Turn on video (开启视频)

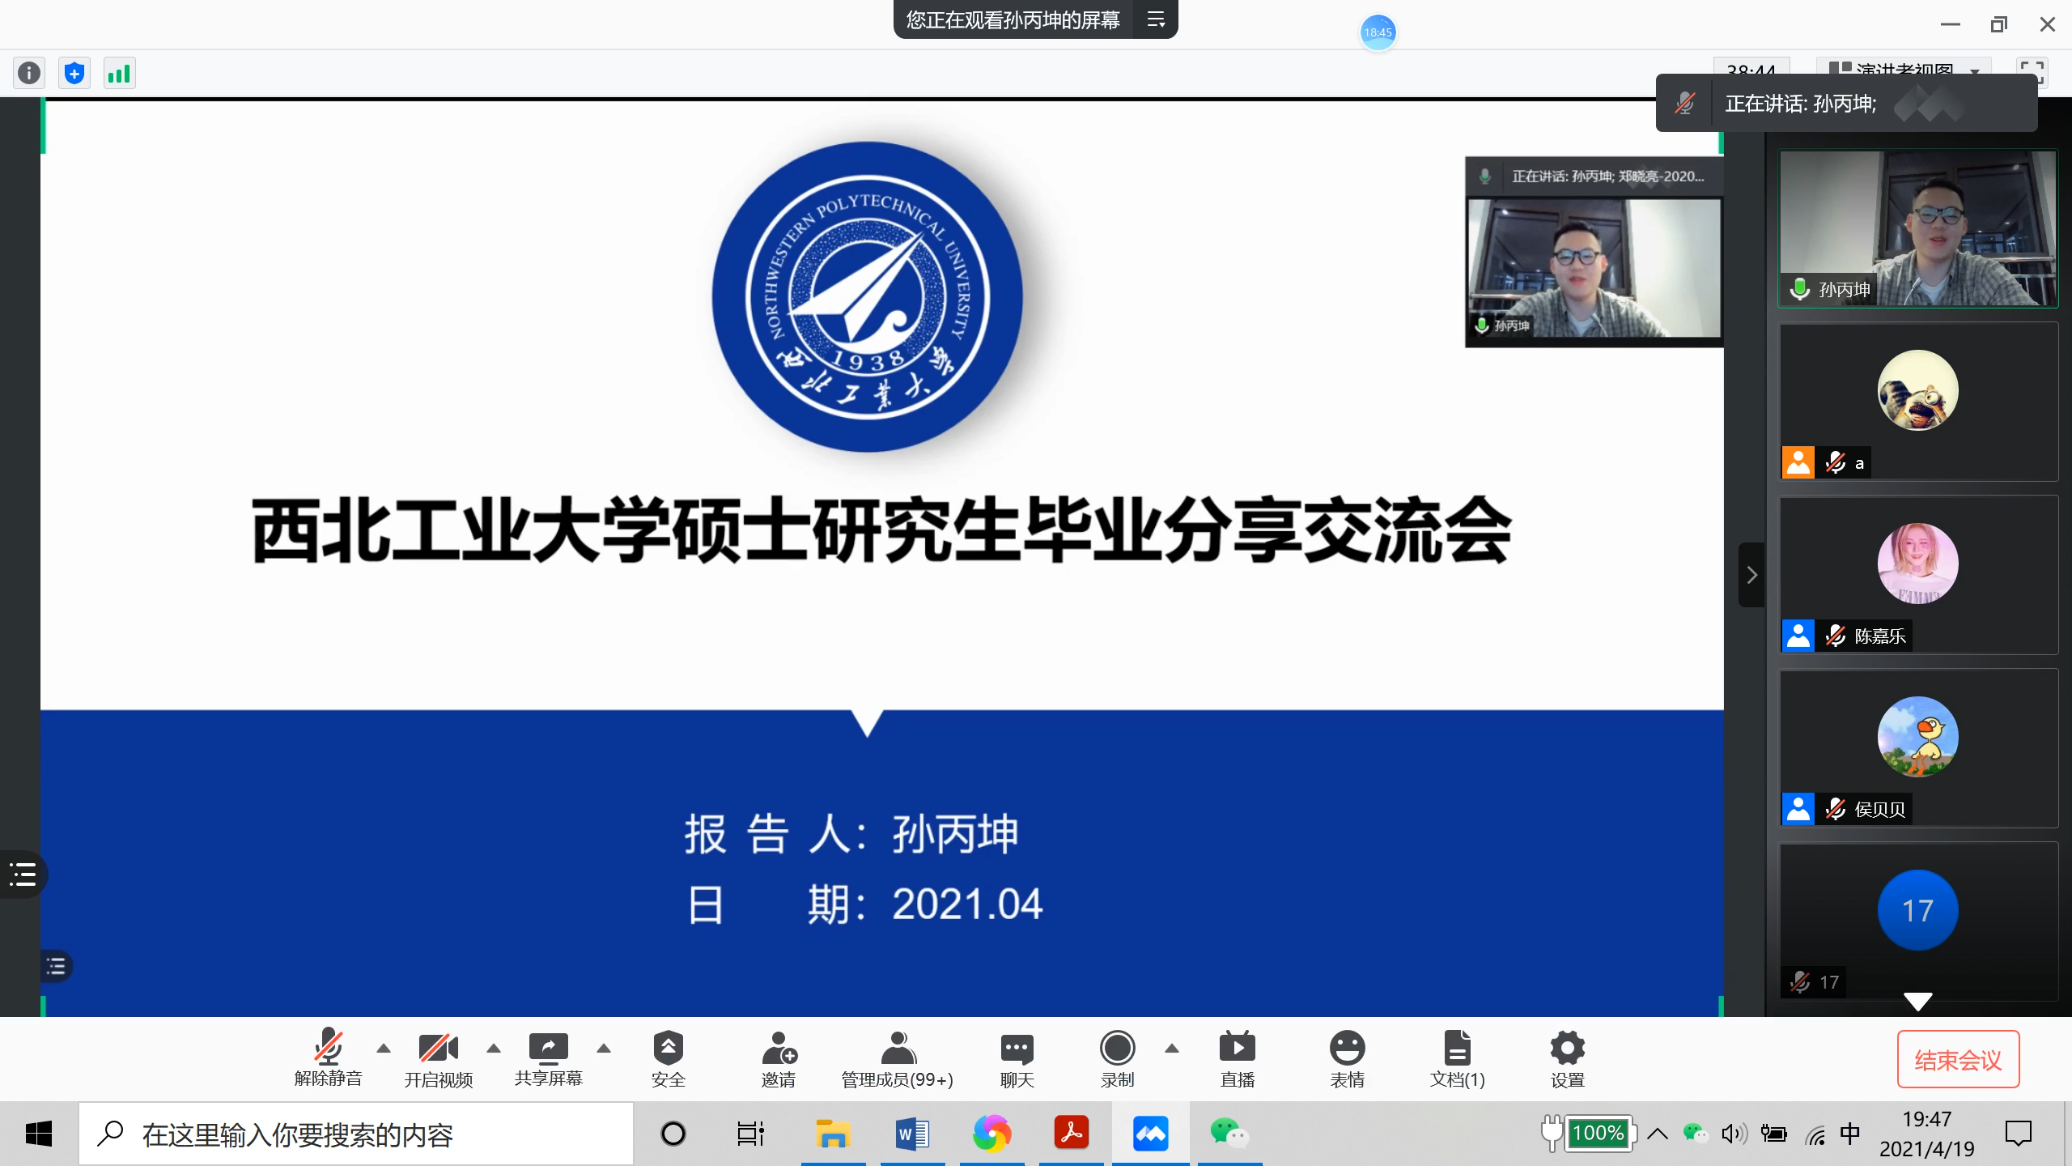coord(438,1059)
